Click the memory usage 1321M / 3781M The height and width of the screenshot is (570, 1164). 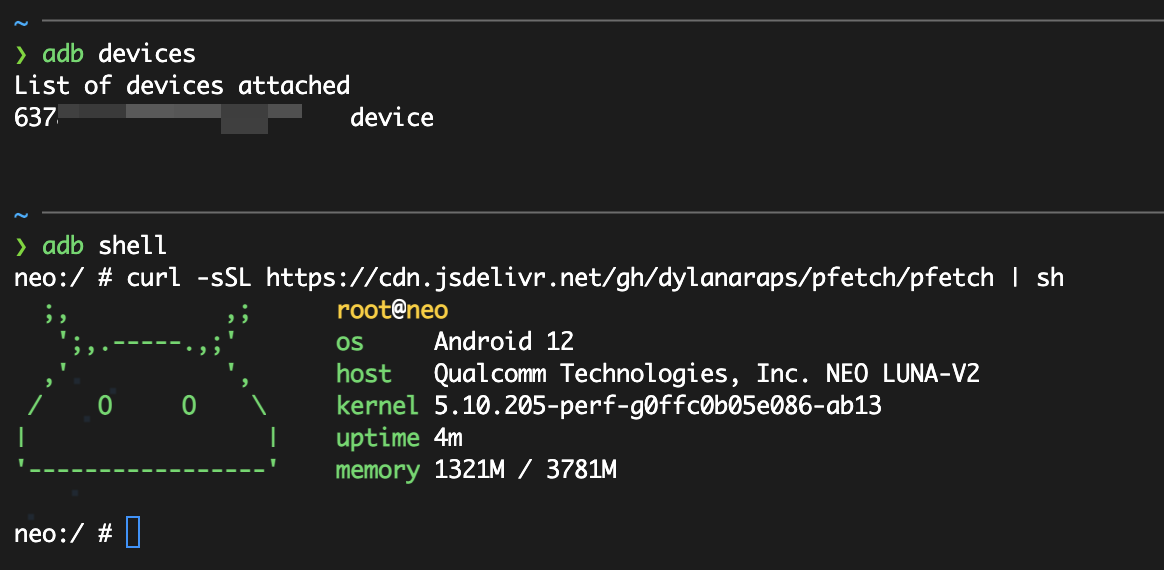(x=525, y=470)
